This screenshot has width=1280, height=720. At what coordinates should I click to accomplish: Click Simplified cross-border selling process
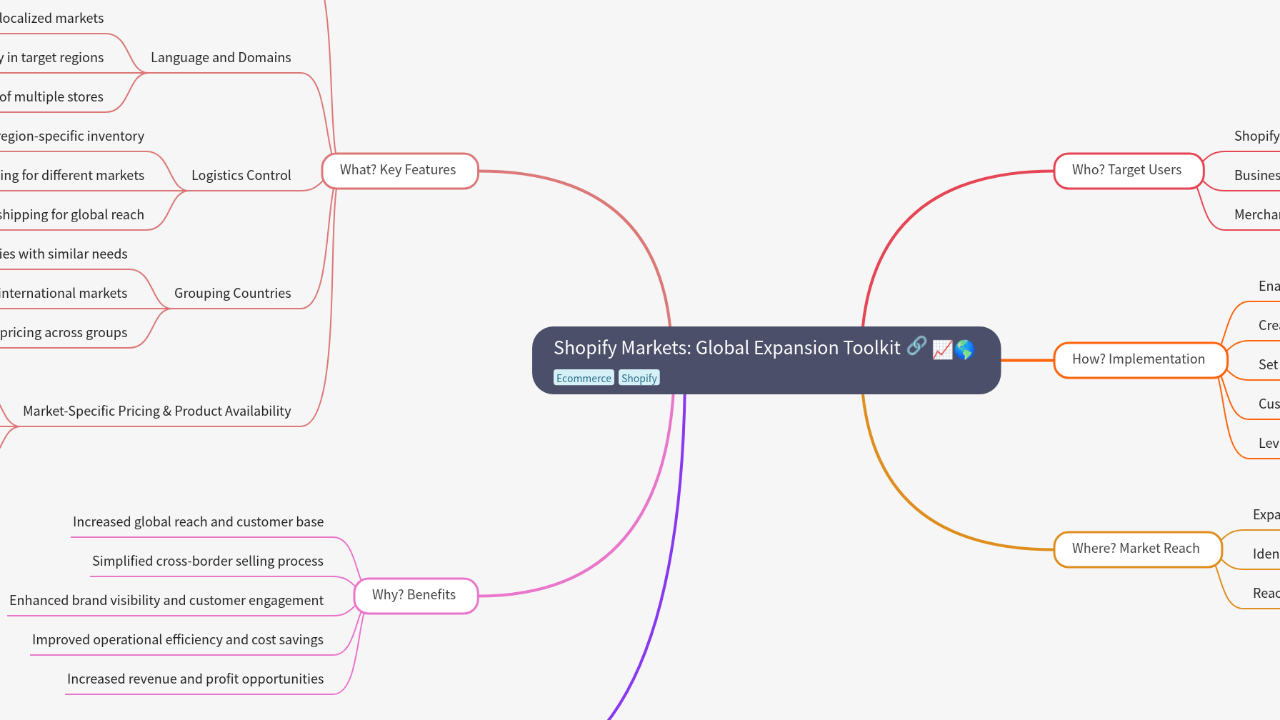click(208, 561)
